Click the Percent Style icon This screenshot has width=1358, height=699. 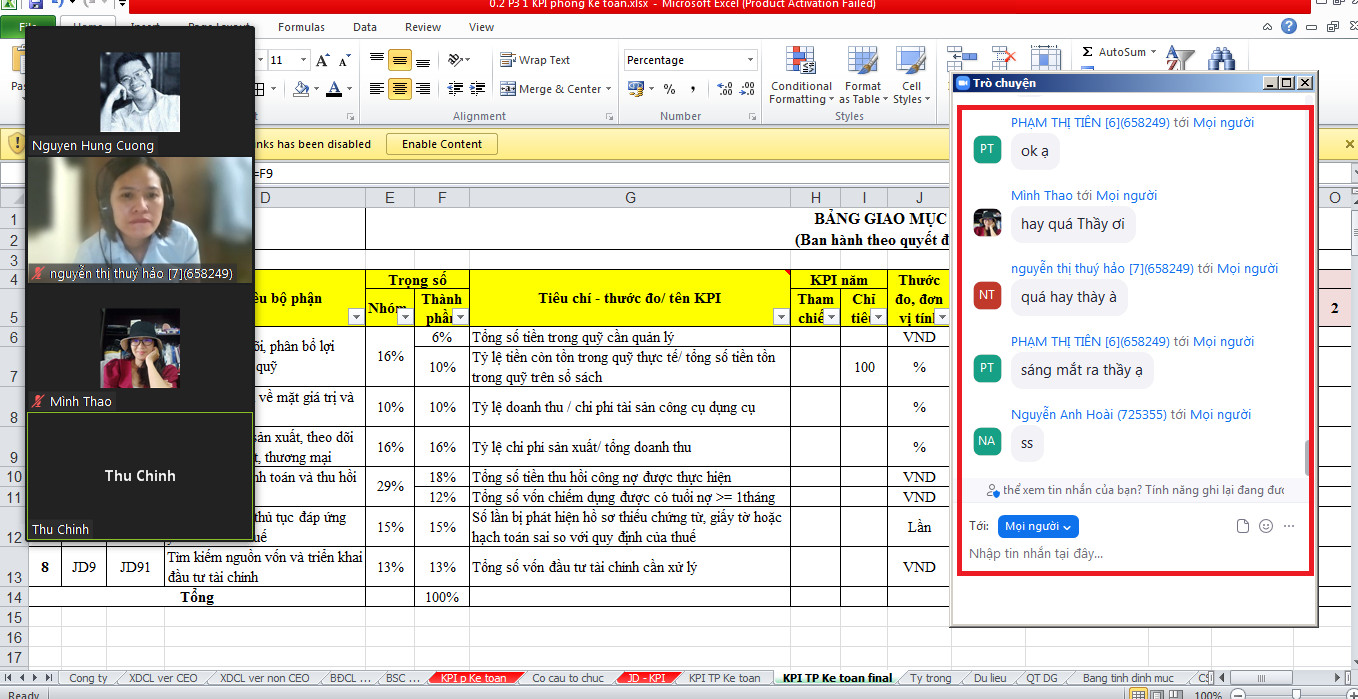669,89
